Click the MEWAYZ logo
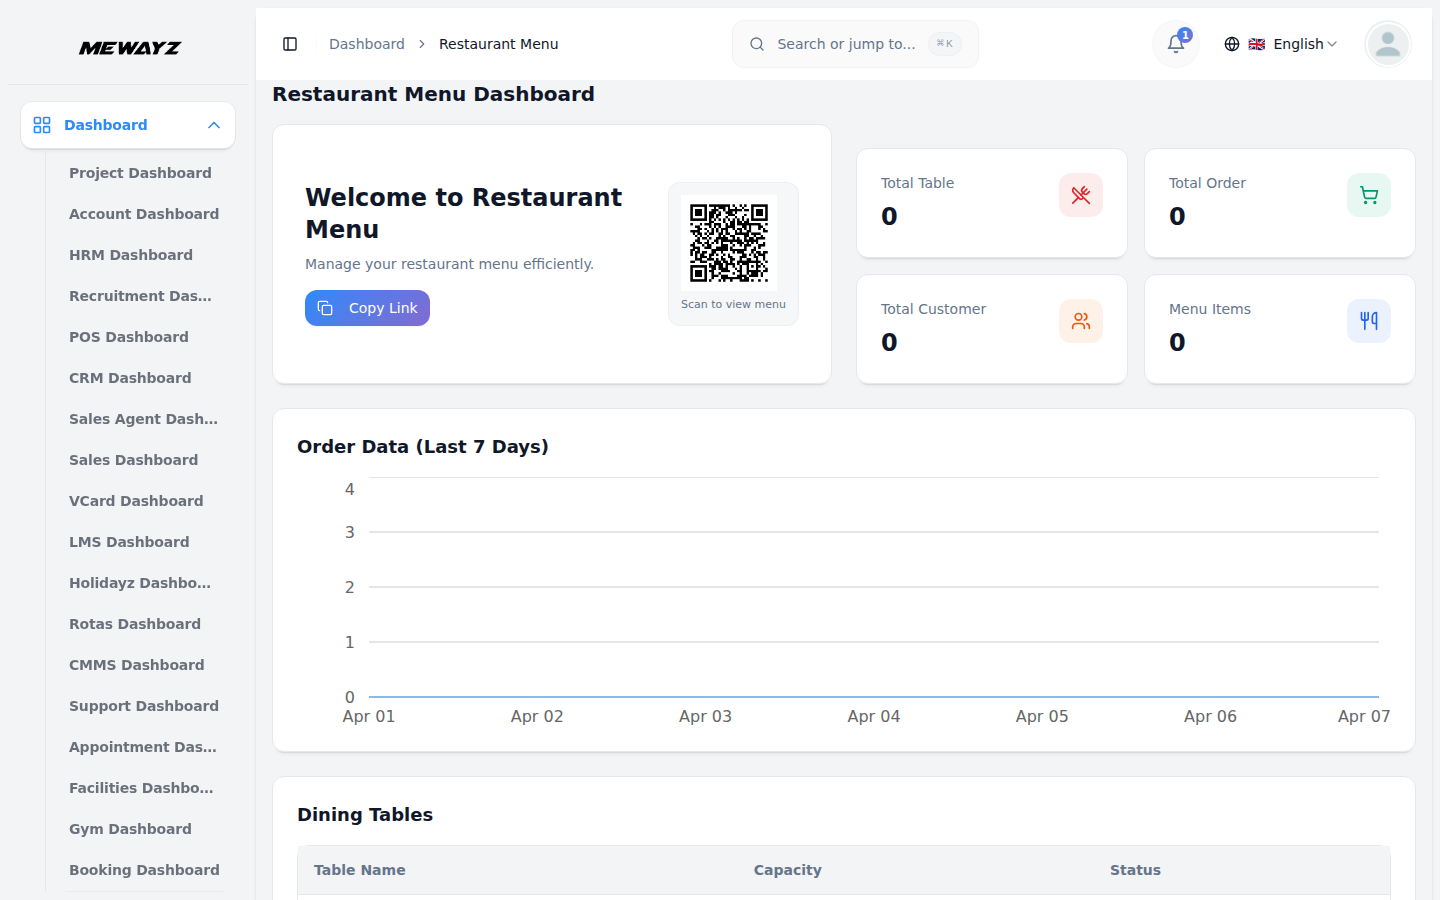This screenshot has height=900, width=1440. pos(130,47)
